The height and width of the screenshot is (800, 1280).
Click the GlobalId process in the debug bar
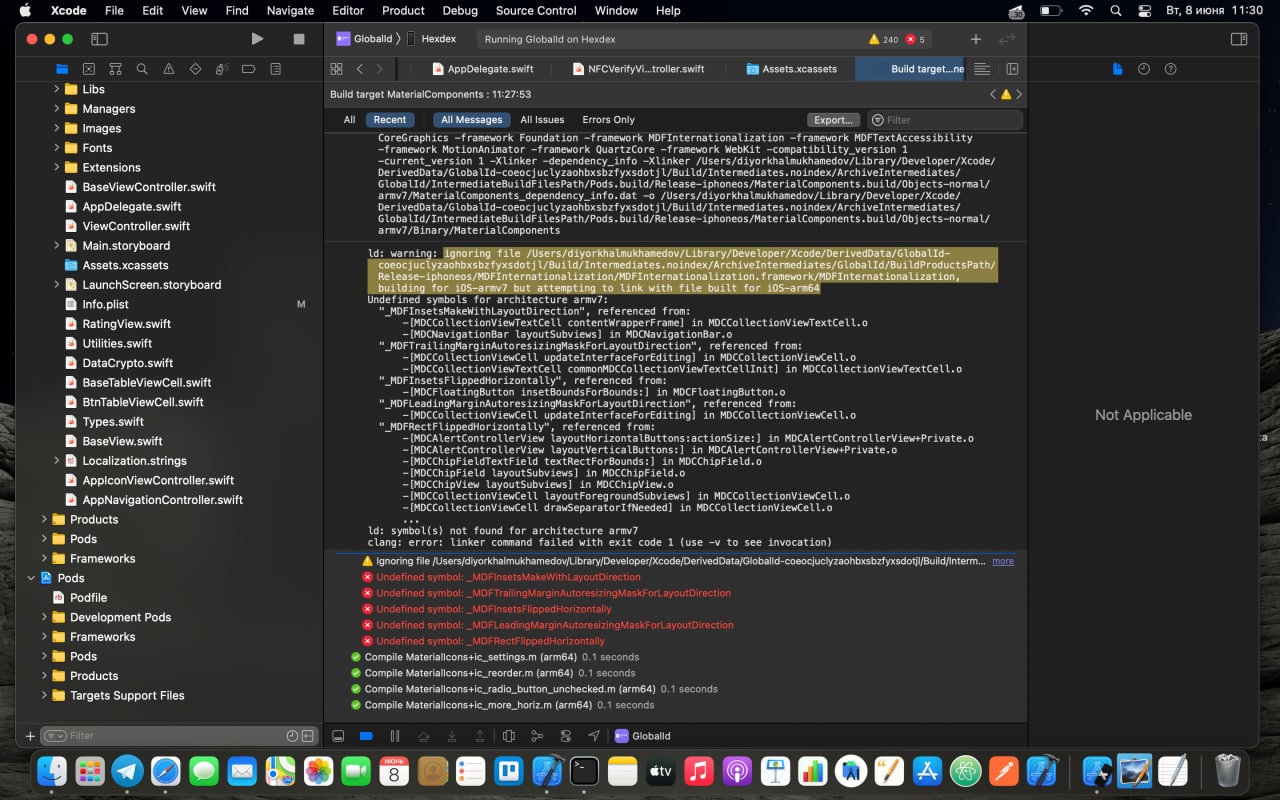pos(643,736)
